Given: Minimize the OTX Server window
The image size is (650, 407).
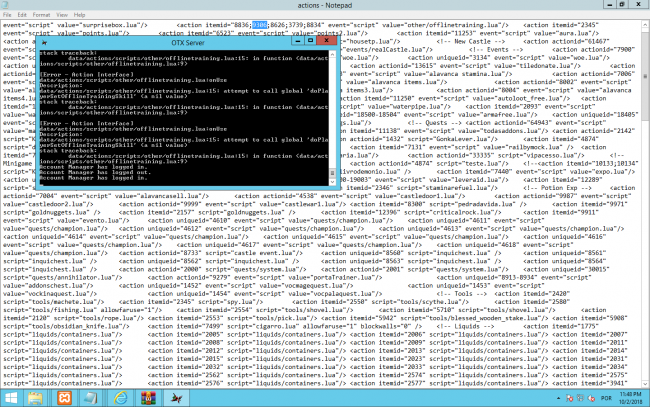Looking at the screenshot, I should [x=297, y=40].
